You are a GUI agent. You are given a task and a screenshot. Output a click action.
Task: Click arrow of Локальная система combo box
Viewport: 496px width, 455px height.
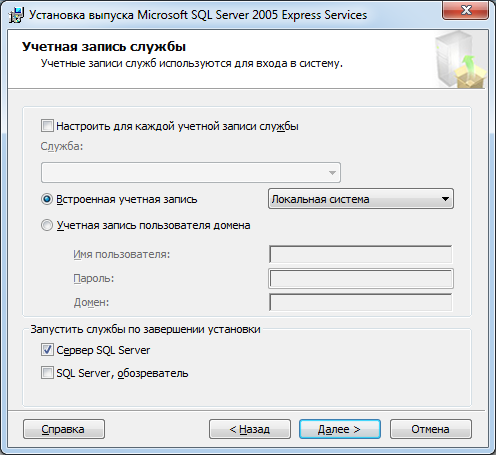(x=445, y=199)
